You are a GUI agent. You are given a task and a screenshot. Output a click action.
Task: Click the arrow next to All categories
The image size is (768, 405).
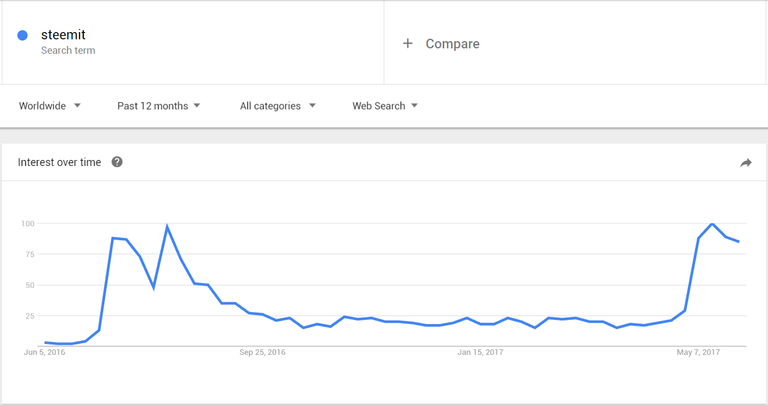point(312,105)
